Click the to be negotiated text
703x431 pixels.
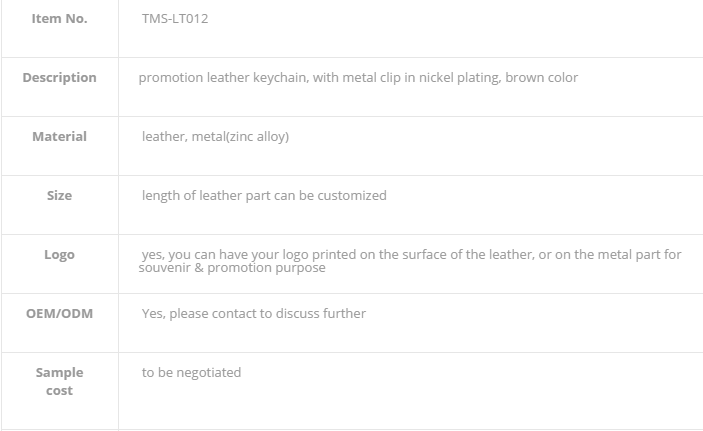pyautogui.click(x=191, y=373)
